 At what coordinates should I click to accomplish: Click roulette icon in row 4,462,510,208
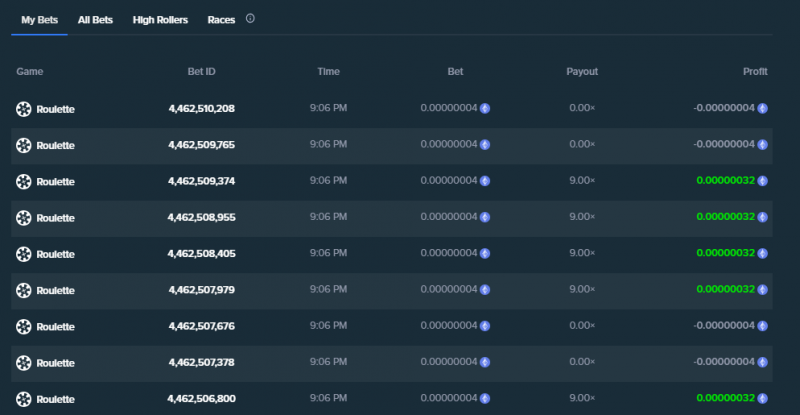click(23, 109)
